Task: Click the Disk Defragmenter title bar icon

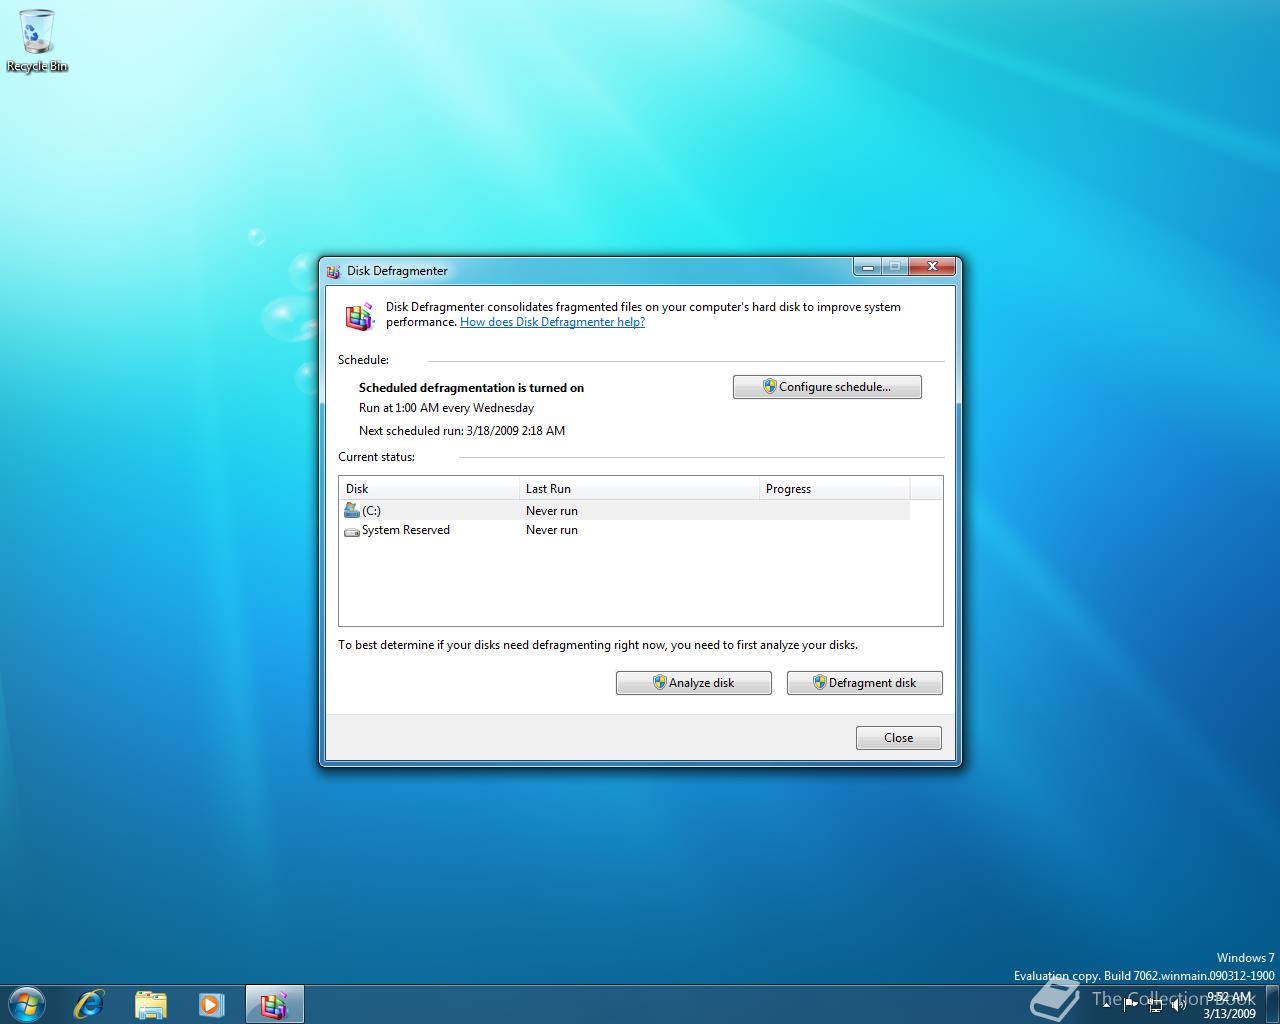Action: click(333, 271)
